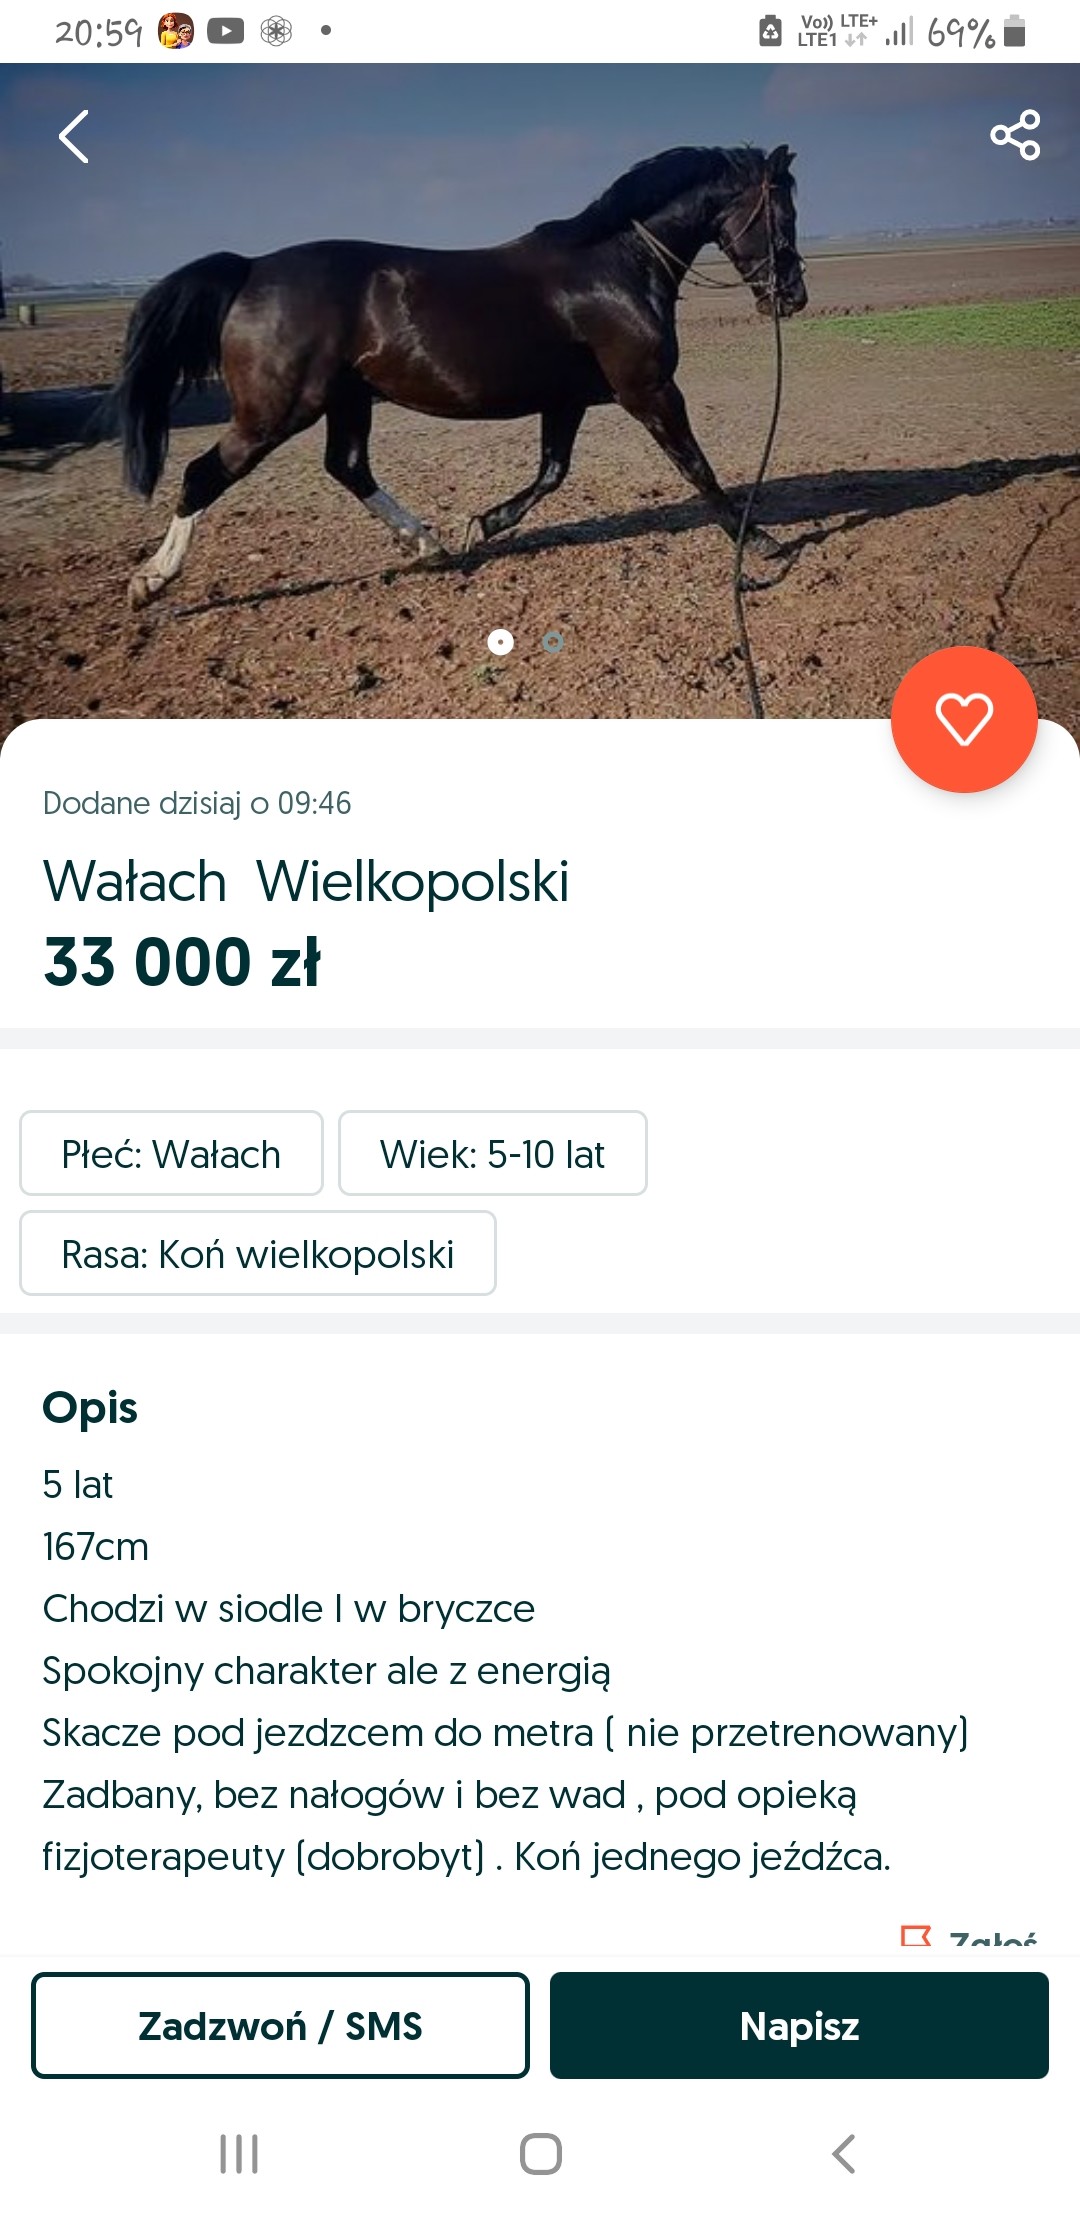Image resolution: width=1080 pixels, height=2220 pixels.
Task: Report listing via the flag icon
Action: tap(916, 1938)
